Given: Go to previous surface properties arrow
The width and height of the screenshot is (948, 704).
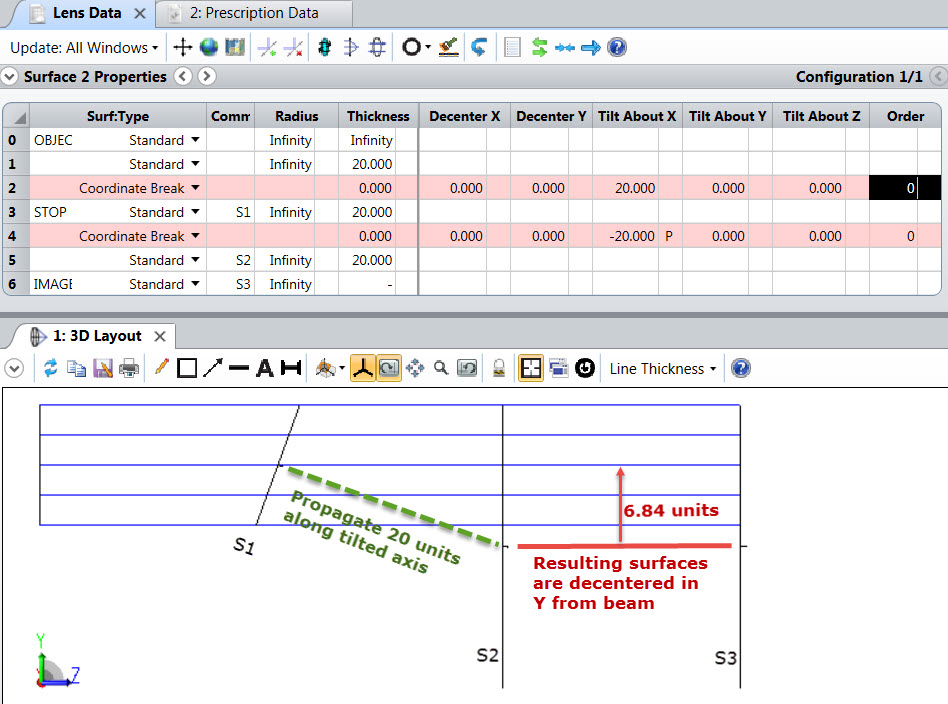Looking at the screenshot, I should (183, 76).
